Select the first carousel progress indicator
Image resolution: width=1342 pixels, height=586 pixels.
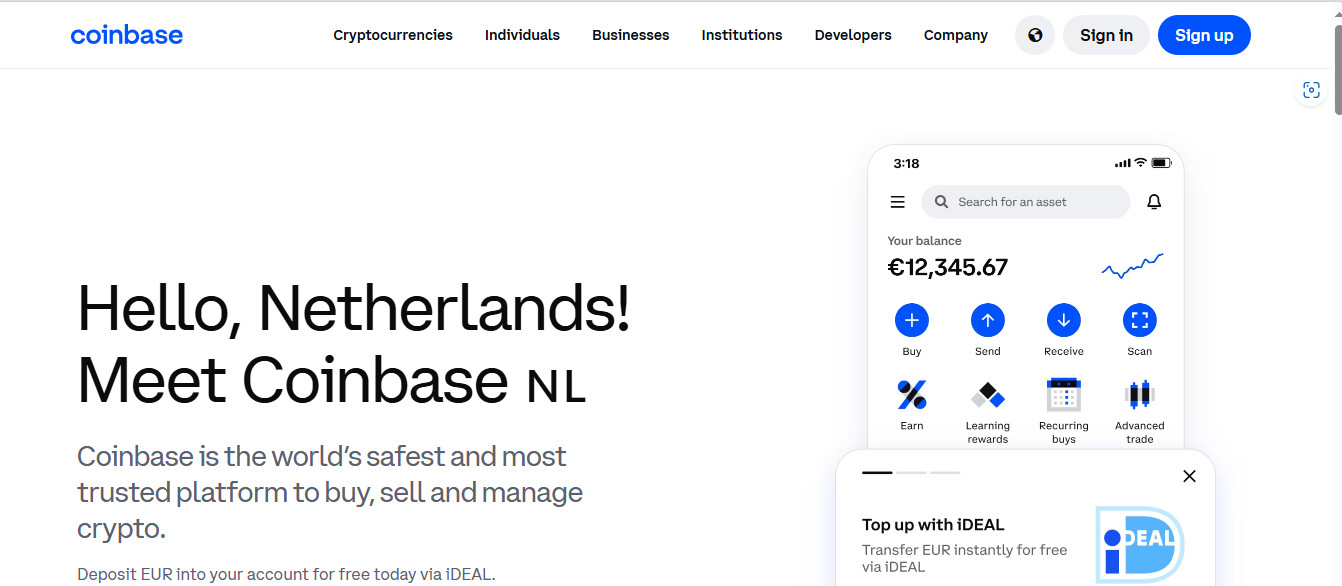coord(878,472)
